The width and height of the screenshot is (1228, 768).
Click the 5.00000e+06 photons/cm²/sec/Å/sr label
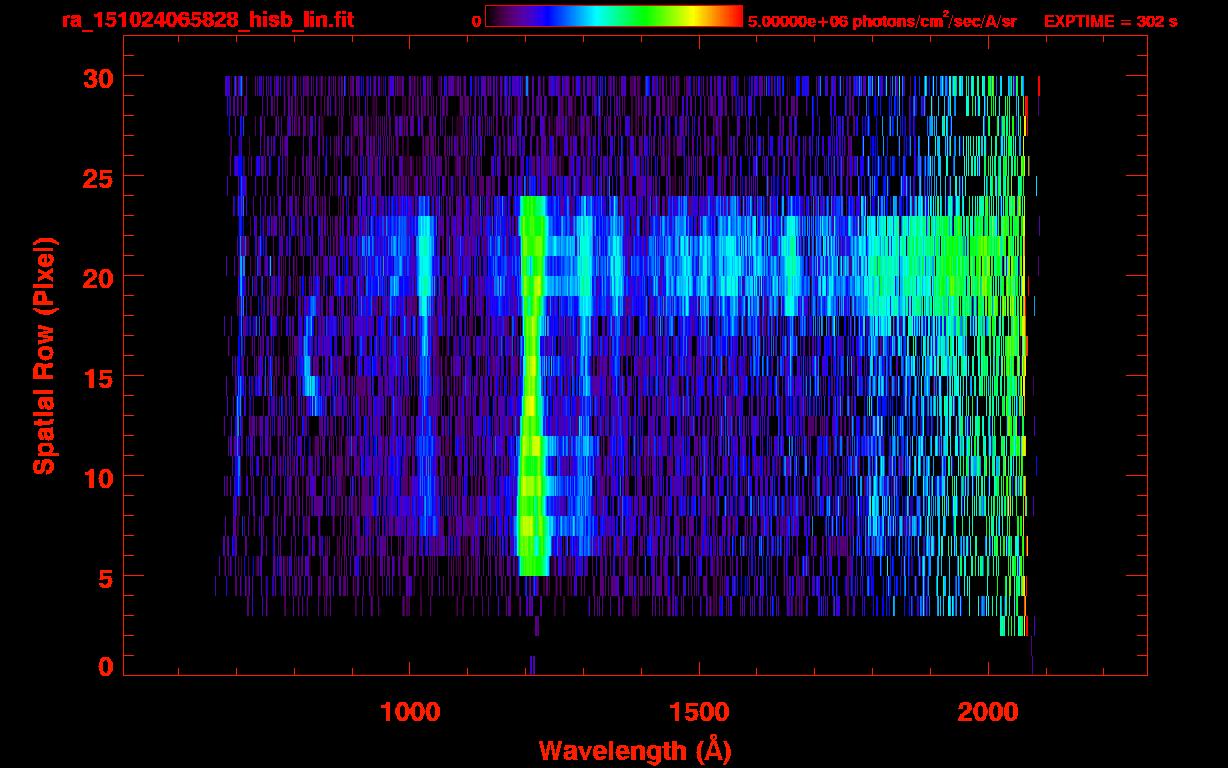coord(882,20)
